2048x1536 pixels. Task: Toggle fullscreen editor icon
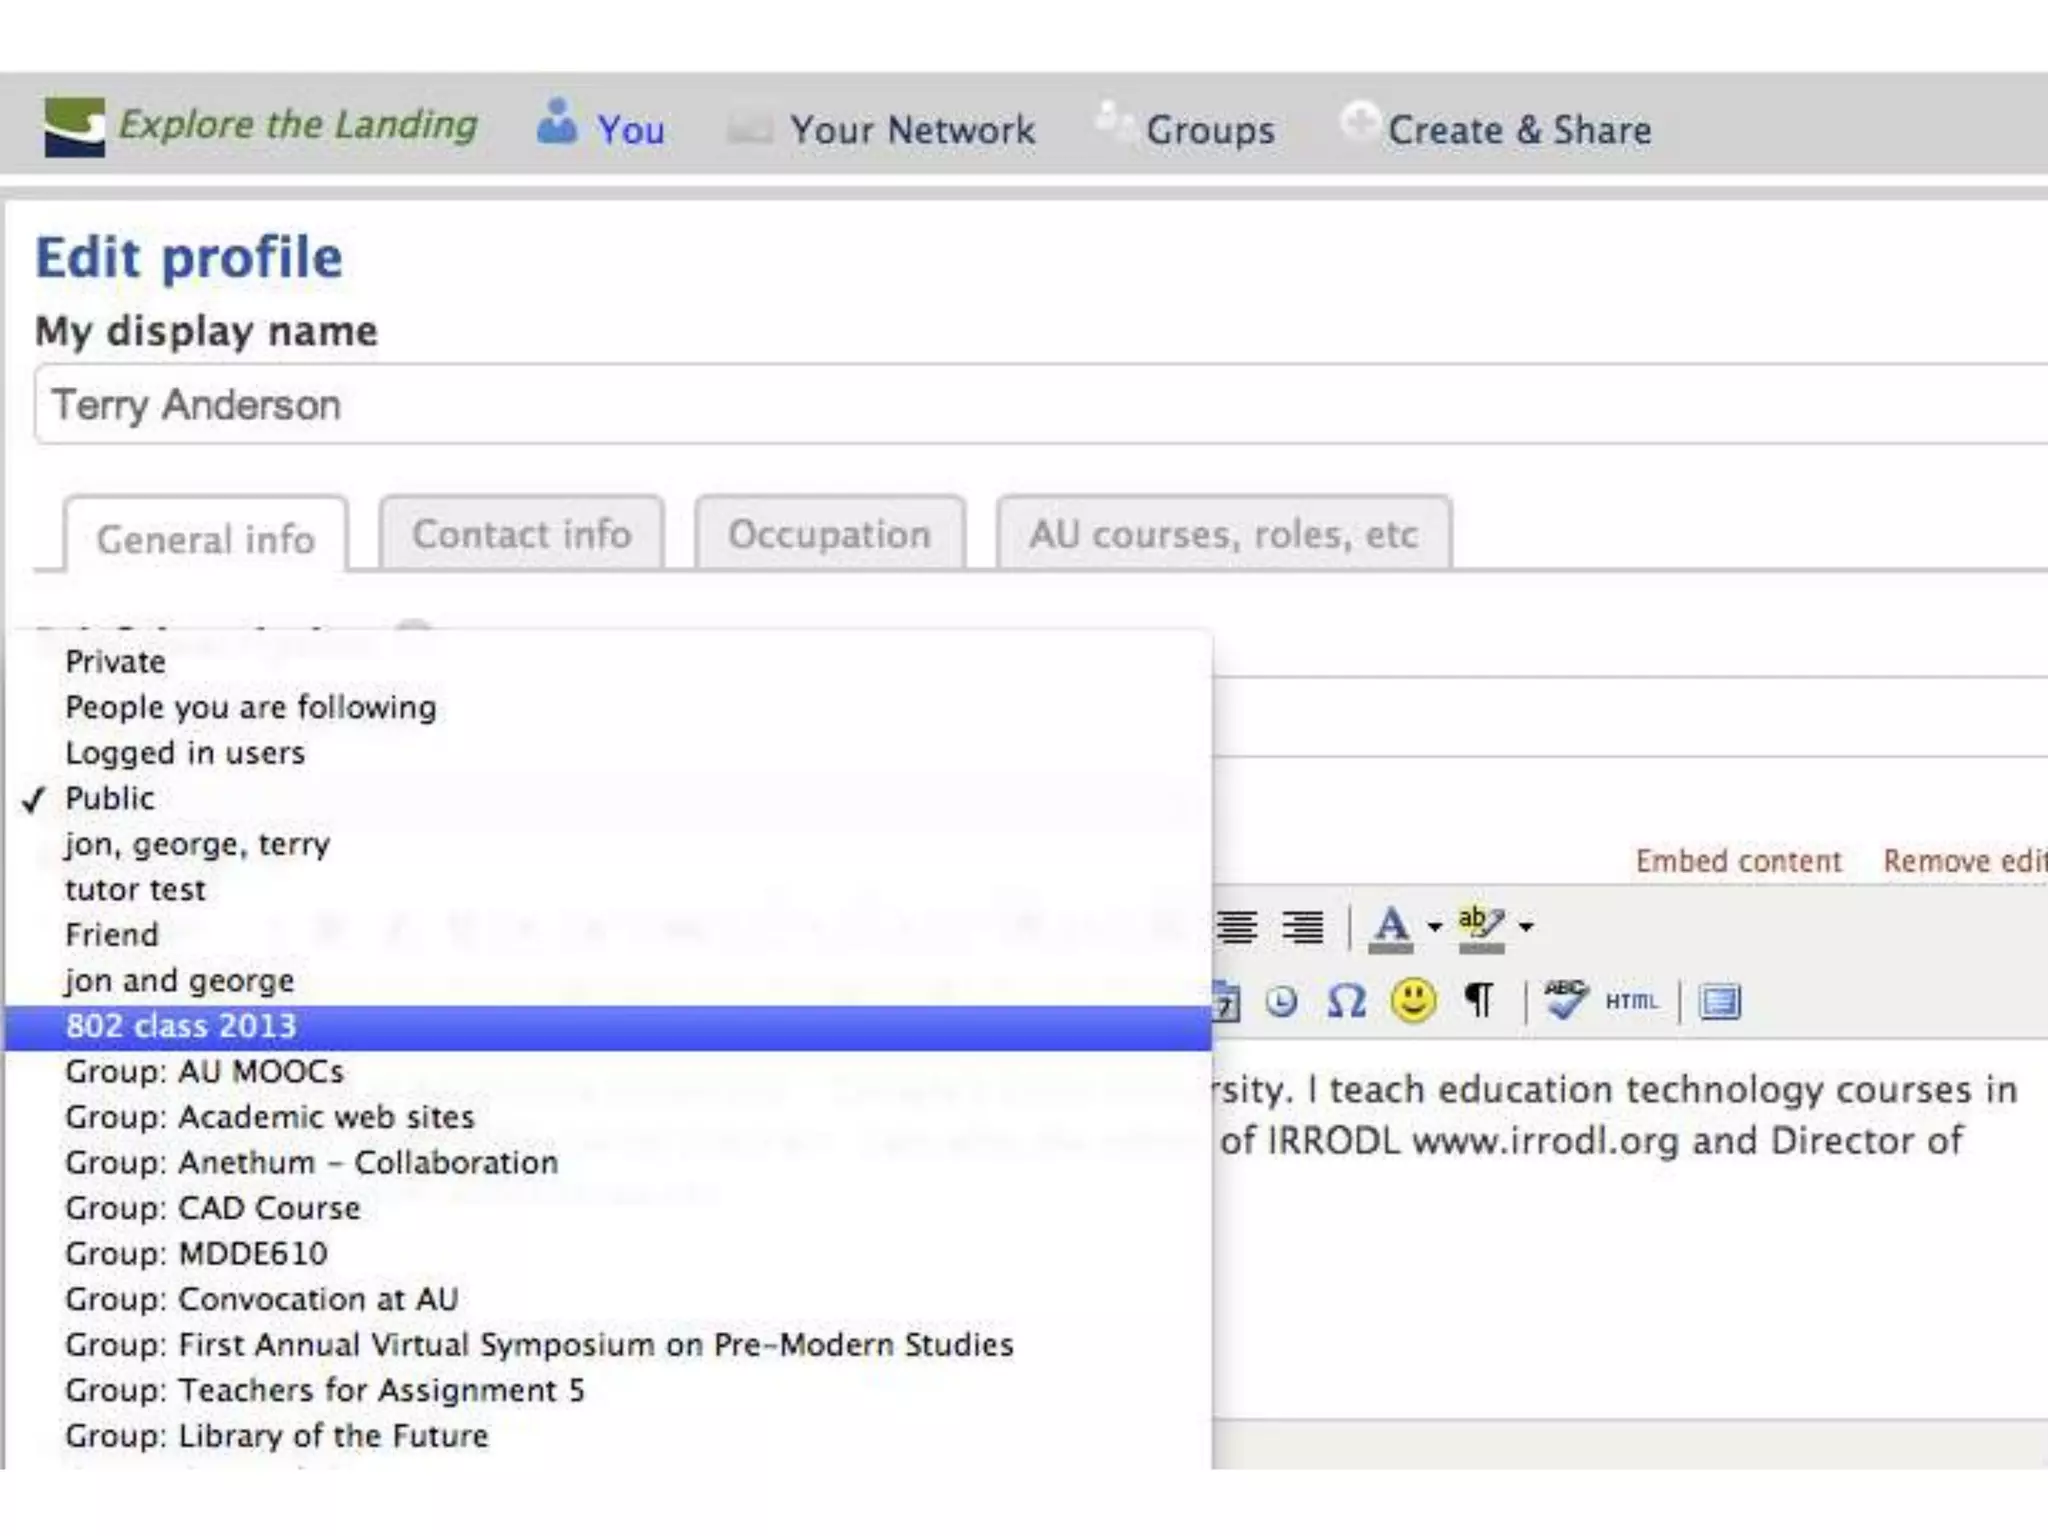click(1720, 1001)
